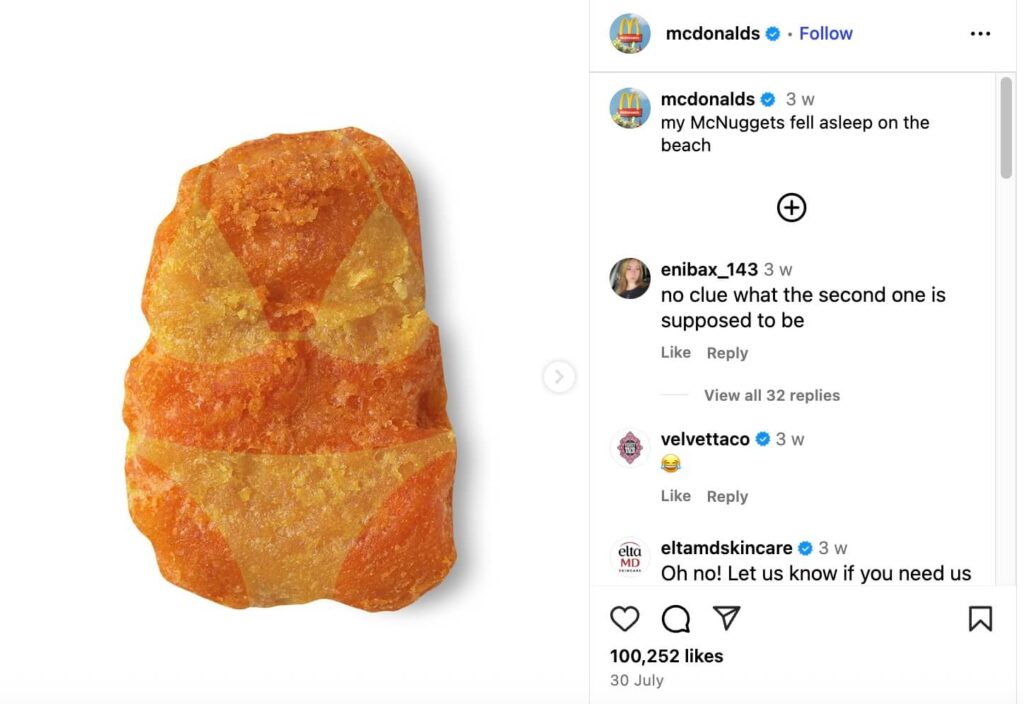Expand View all 32 replies

[771, 395]
